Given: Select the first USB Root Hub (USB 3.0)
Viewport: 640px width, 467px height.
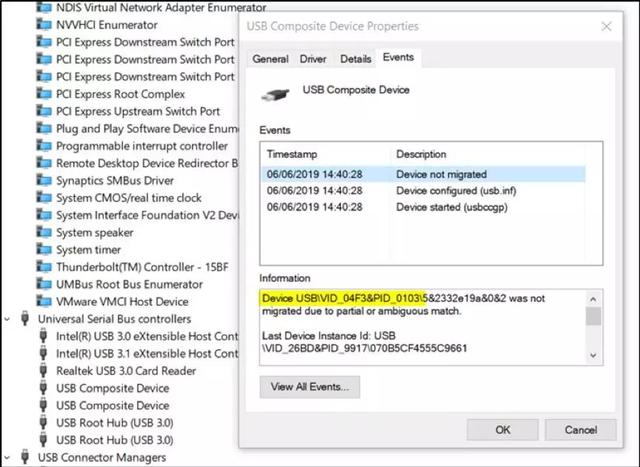Looking at the screenshot, I should click(115, 423).
